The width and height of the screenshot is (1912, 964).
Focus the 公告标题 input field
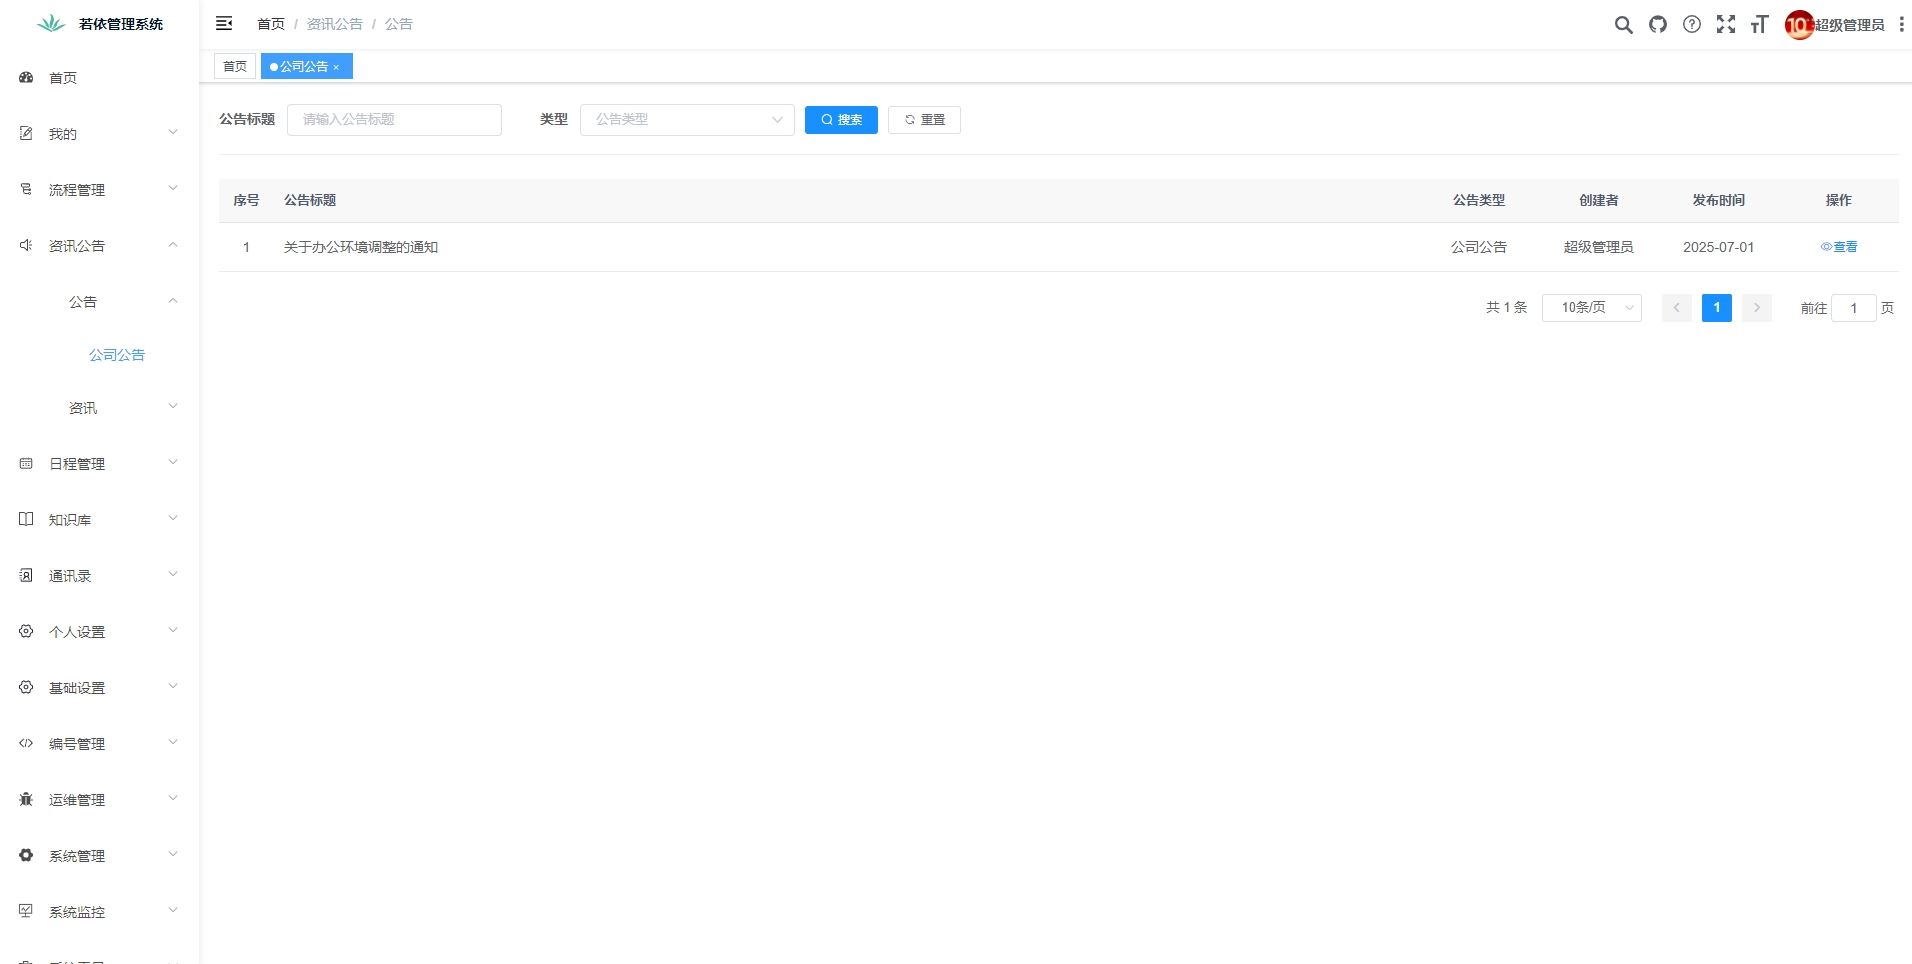click(394, 120)
